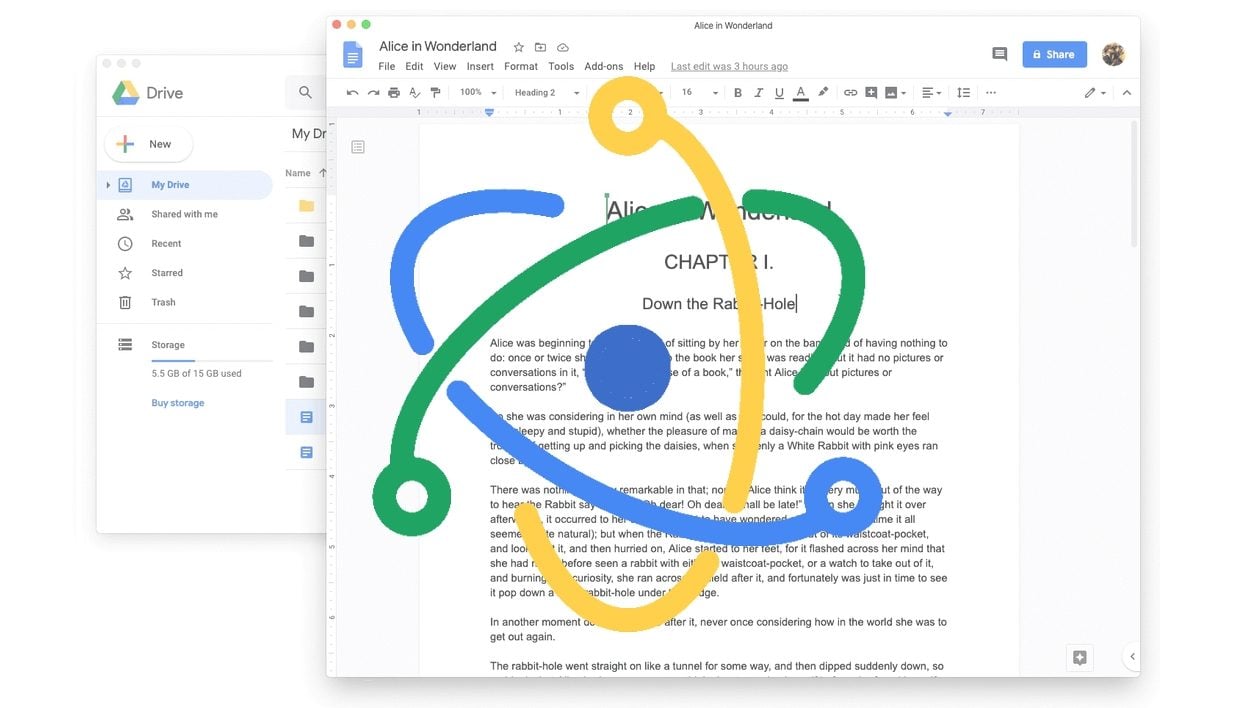
Task: Open the font size 16 dropdown
Action: pyautogui.click(x=699, y=93)
